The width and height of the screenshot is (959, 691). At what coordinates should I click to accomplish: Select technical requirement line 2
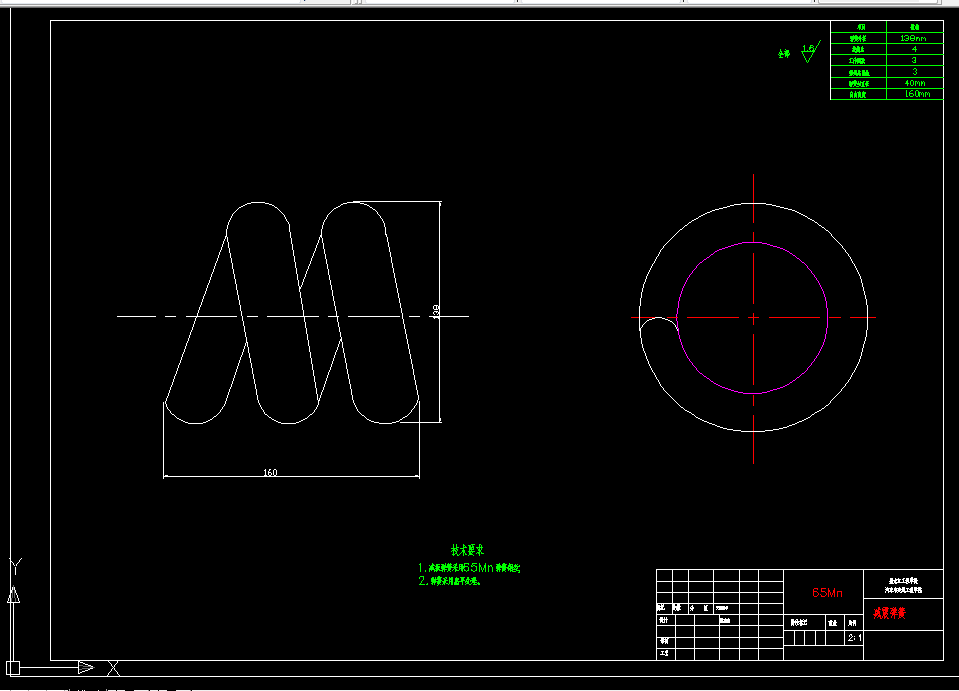pyautogui.click(x=450, y=581)
